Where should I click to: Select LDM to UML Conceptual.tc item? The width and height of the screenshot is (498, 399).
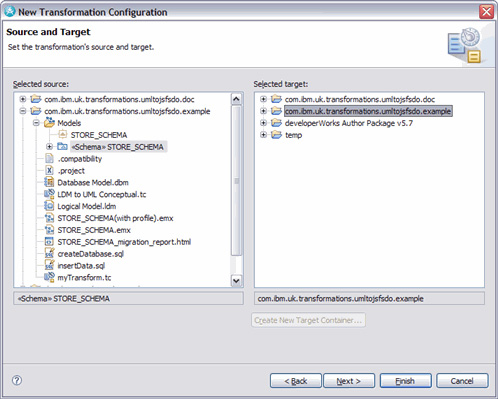pyautogui.click(x=102, y=194)
